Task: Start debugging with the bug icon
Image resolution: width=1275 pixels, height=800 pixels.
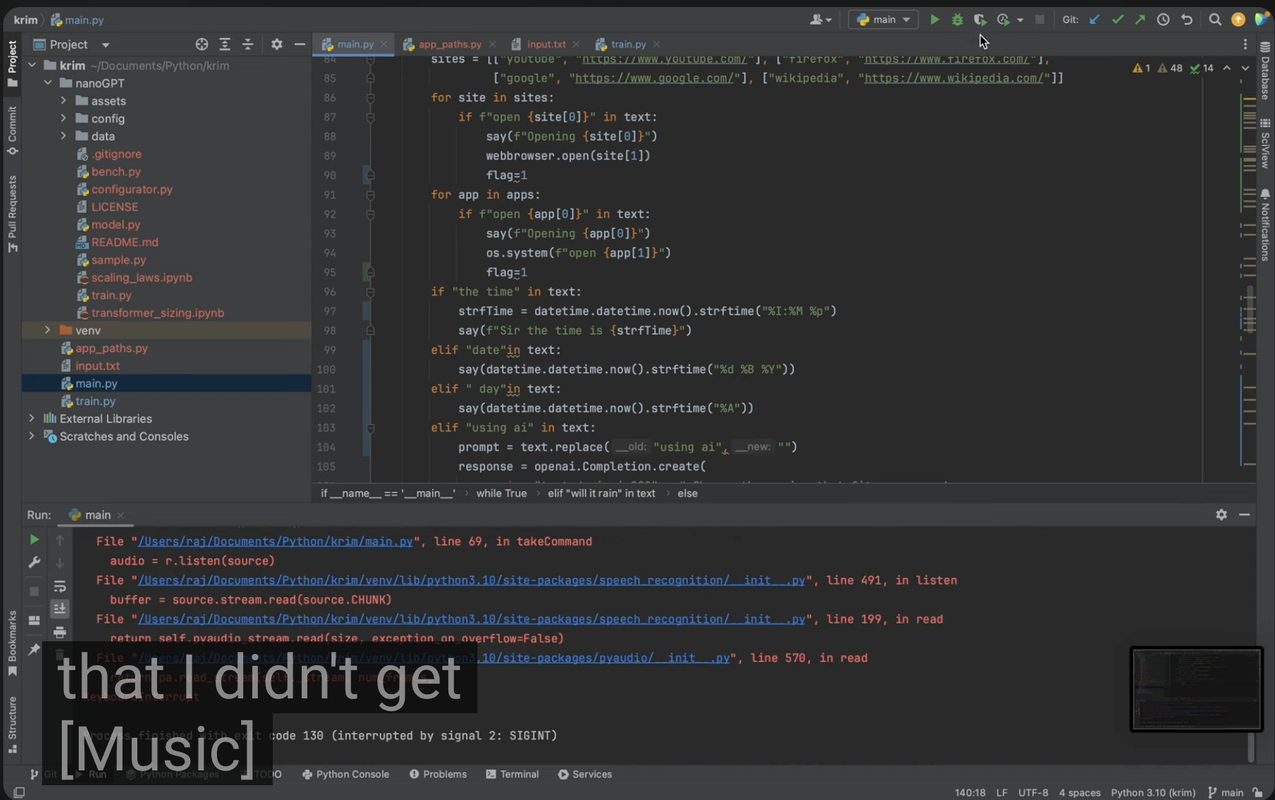Action: pyautogui.click(x=957, y=19)
